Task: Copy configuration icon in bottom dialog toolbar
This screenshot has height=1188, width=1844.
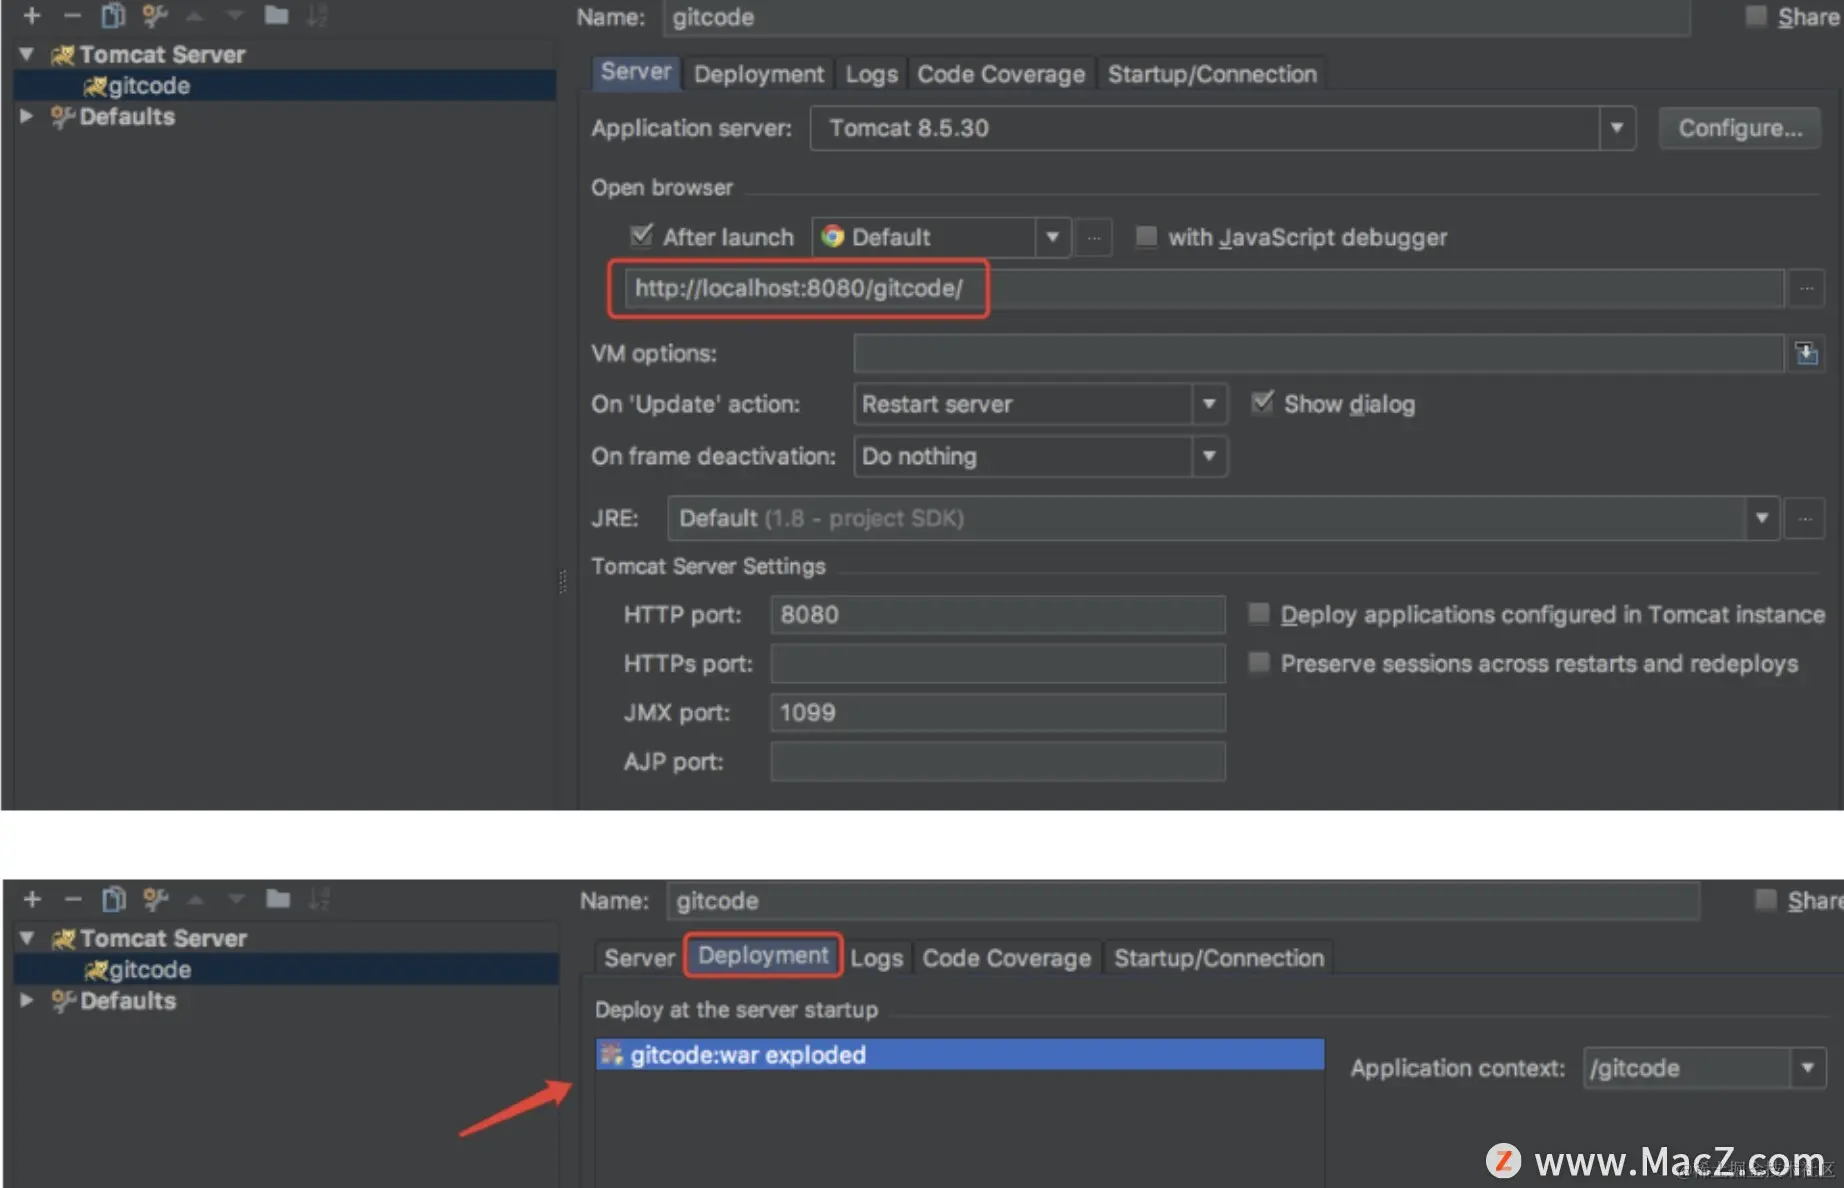Action: (x=114, y=899)
